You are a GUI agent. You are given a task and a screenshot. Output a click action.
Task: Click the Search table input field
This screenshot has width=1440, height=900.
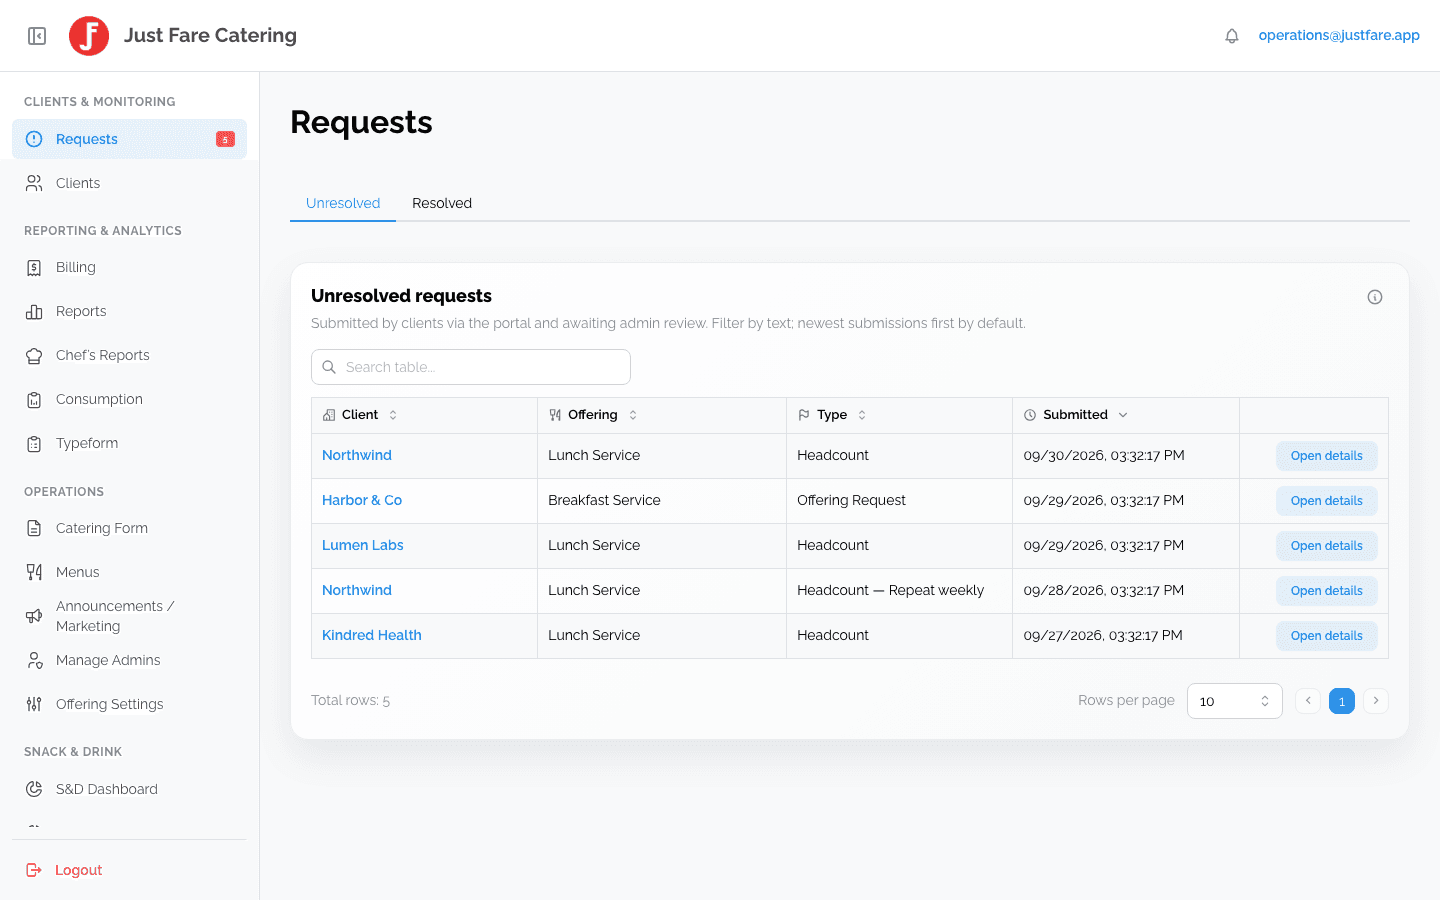point(471,367)
